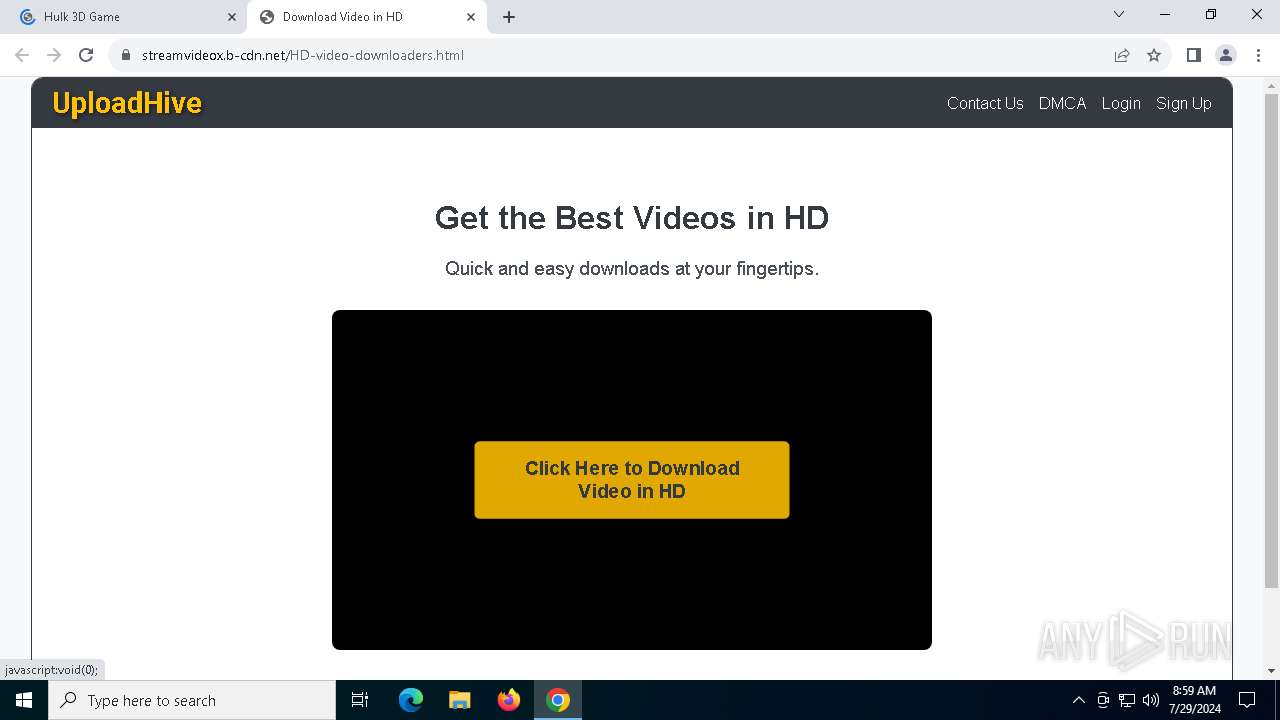Viewport: 1280px width, 720px height.
Task: Open the Contact Us link
Action: [x=985, y=103]
